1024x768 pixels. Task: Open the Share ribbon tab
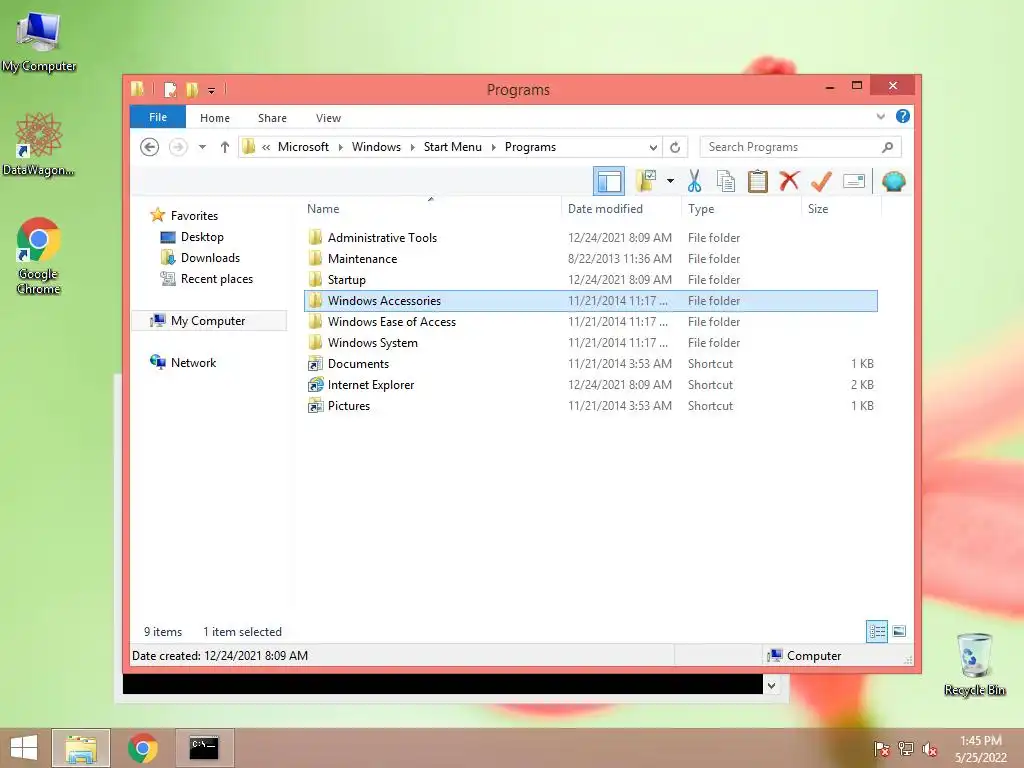point(272,118)
